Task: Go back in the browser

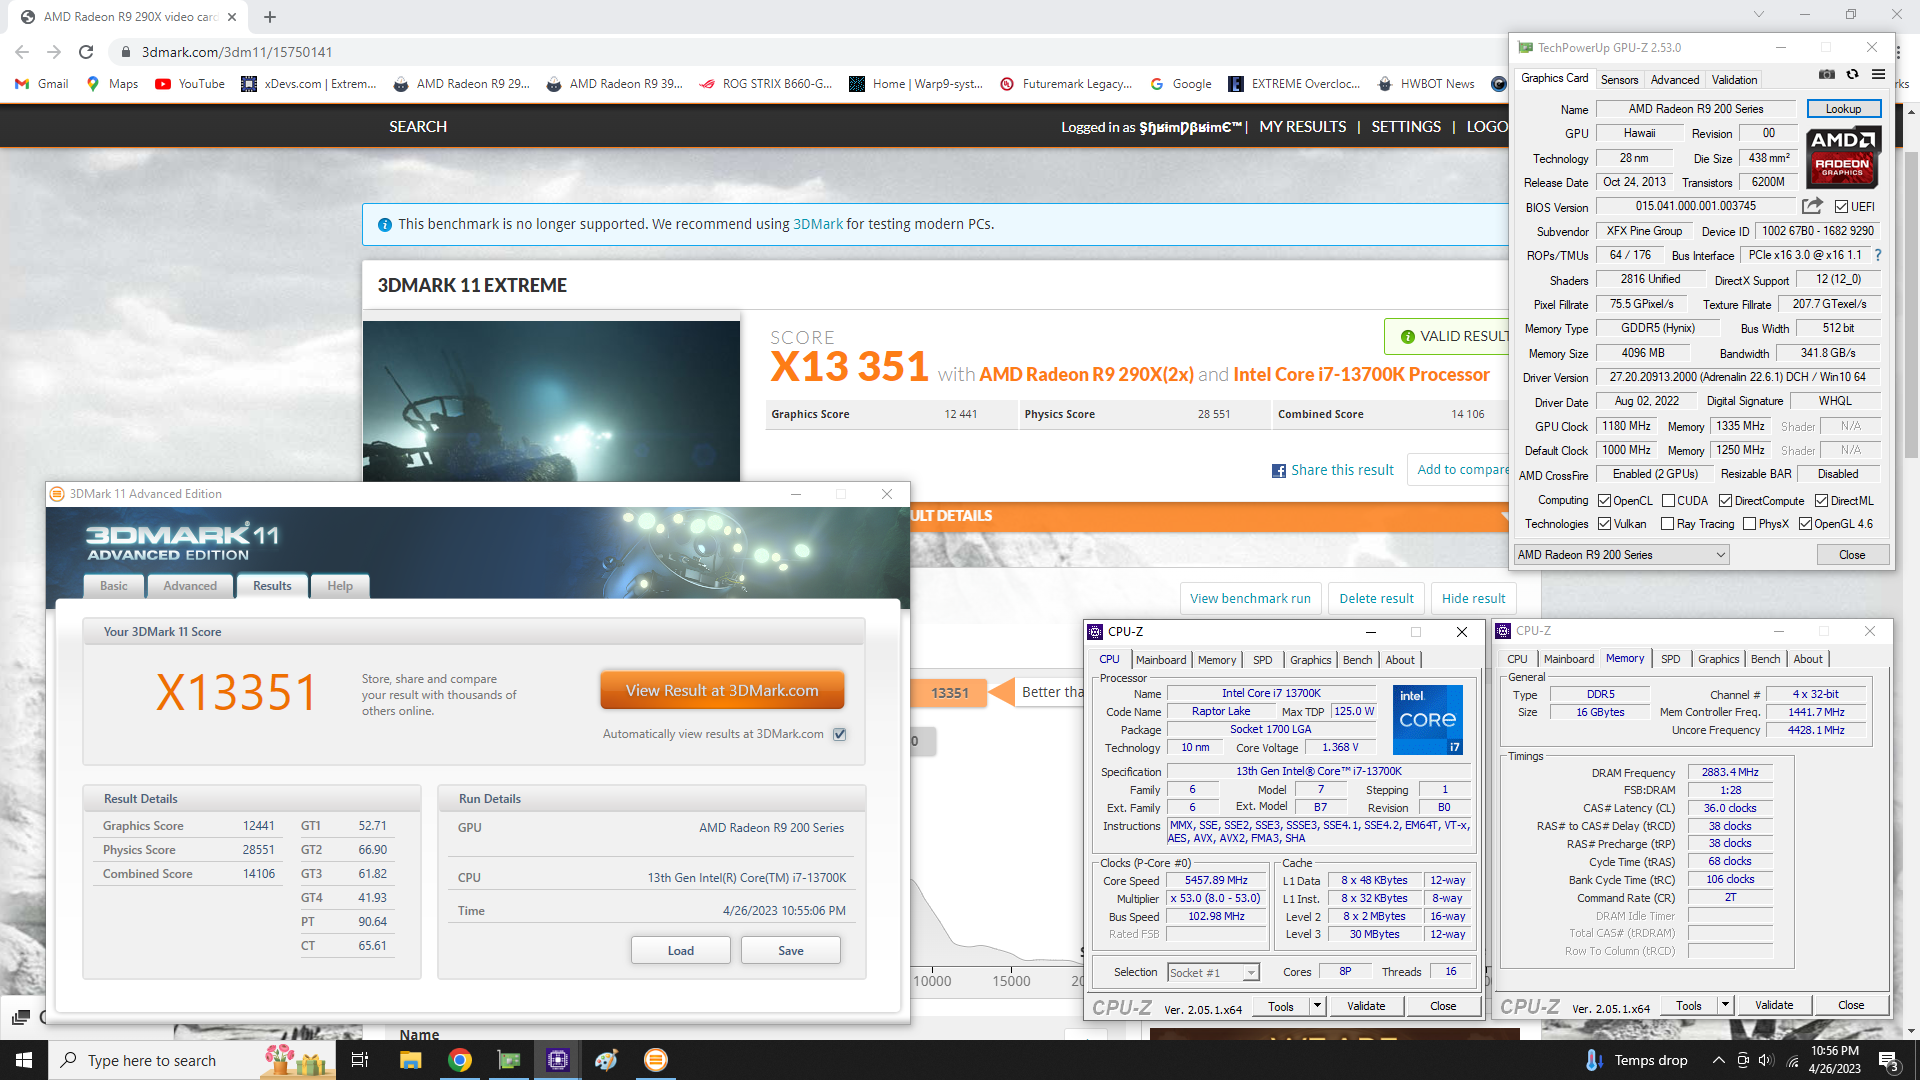Action: tap(22, 52)
